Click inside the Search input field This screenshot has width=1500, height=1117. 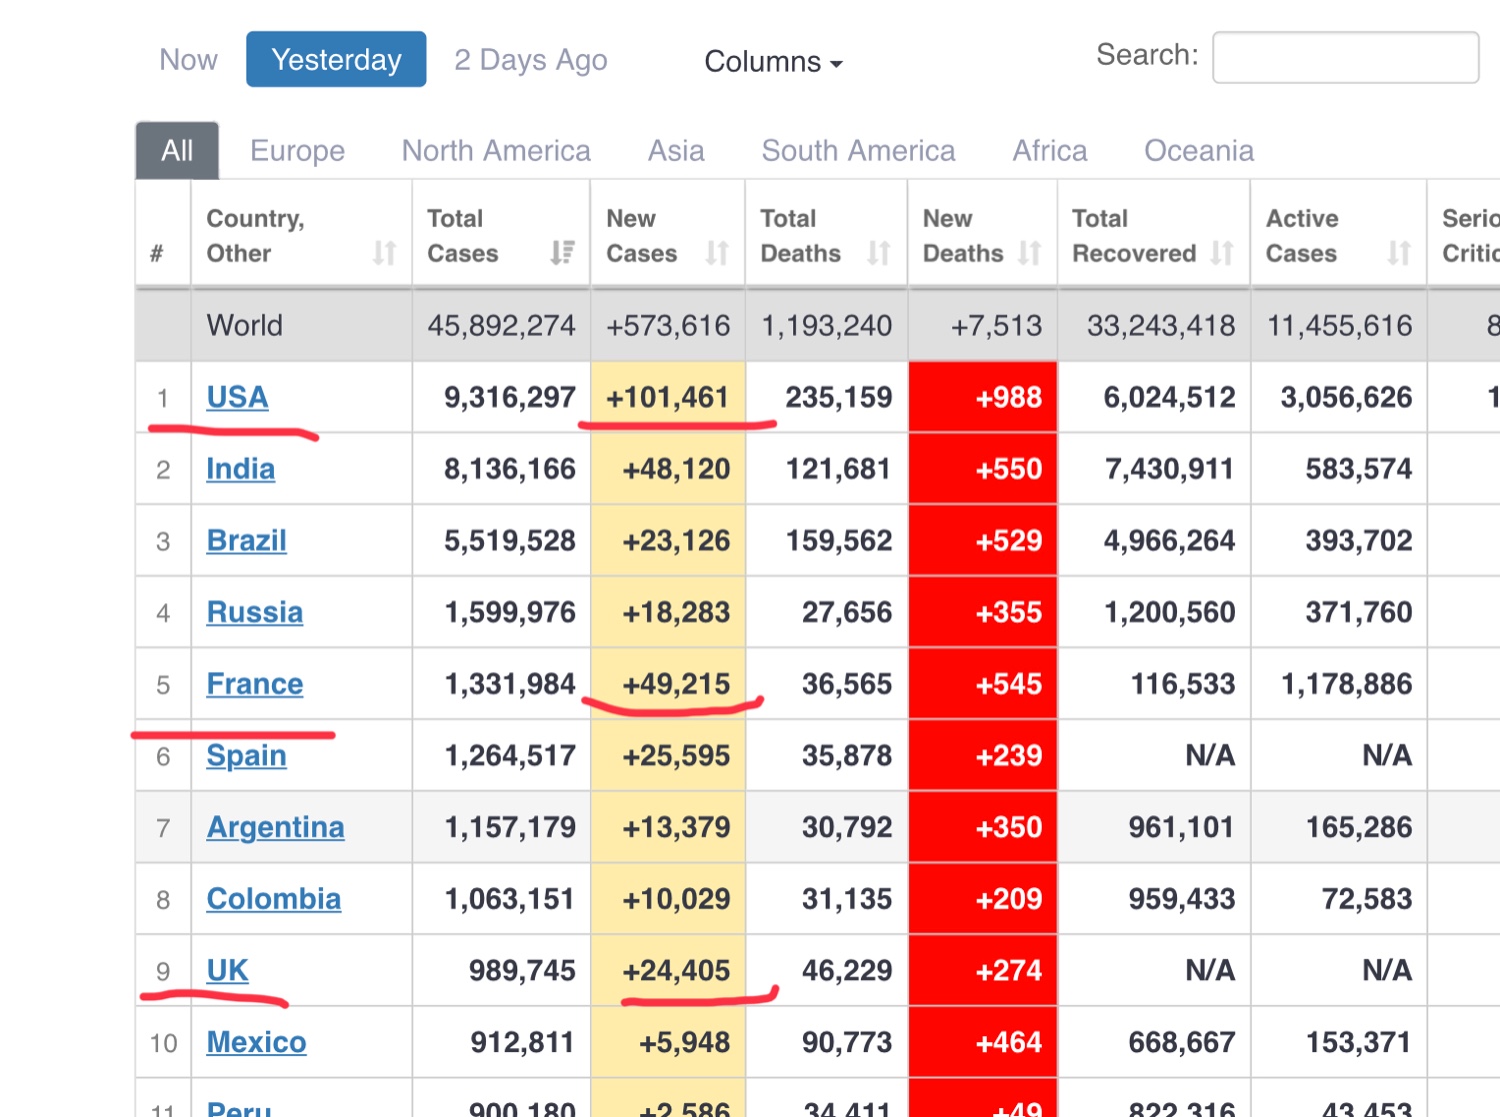coord(1345,58)
